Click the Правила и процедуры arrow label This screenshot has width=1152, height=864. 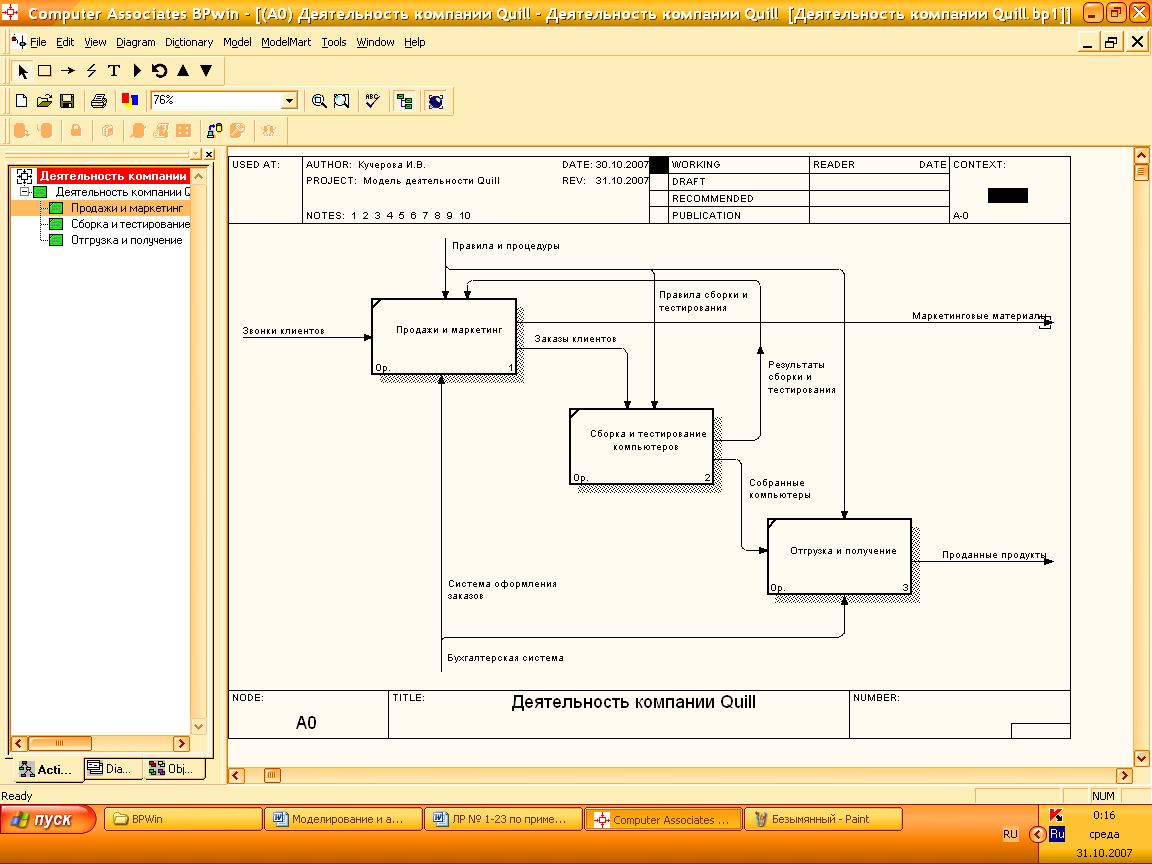(x=505, y=245)
